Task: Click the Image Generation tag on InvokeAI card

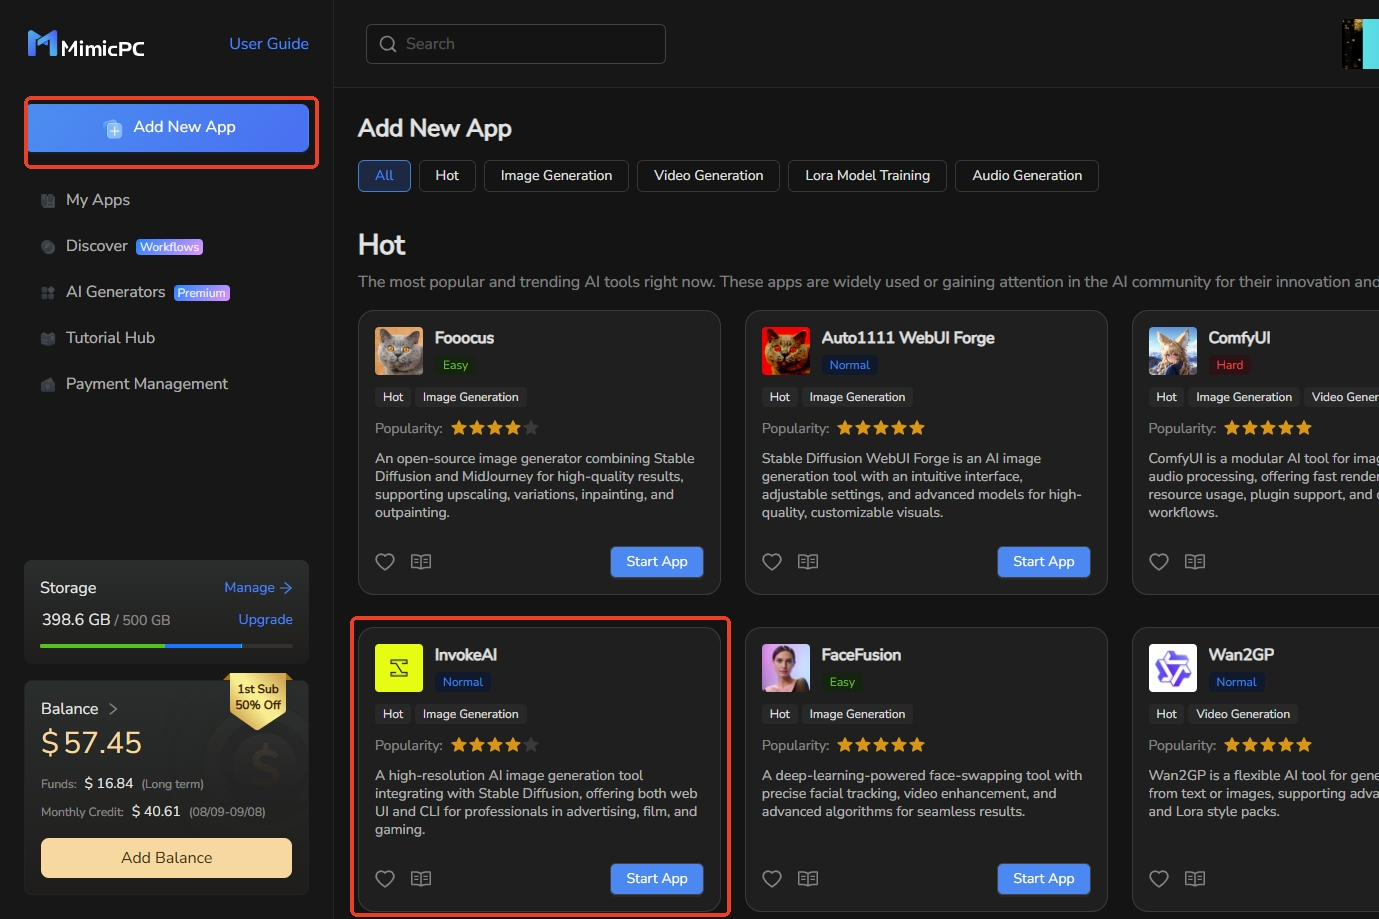Action: coord(471,714)
